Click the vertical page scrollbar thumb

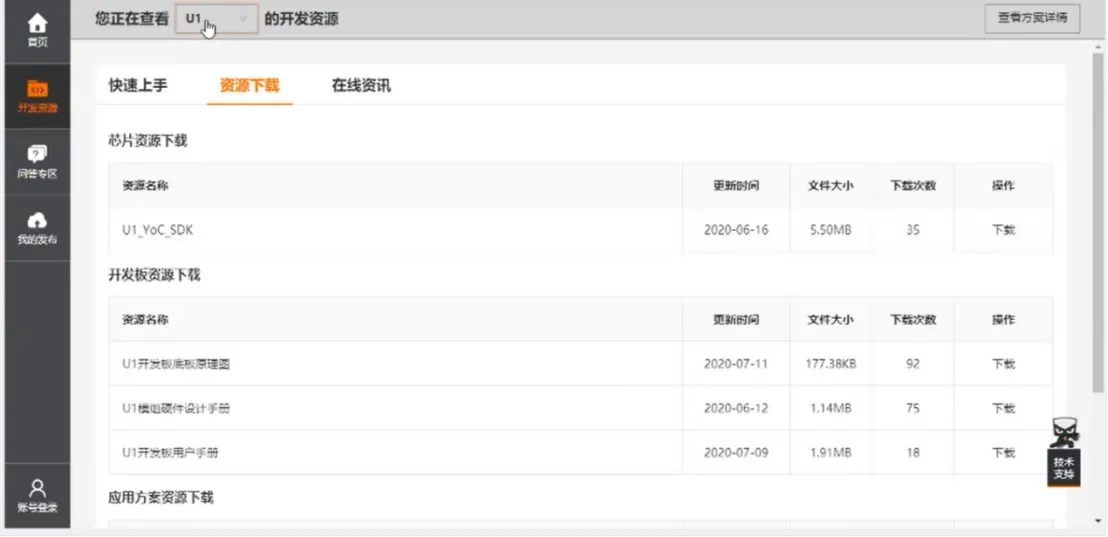pyautogui.click(x=1097, y=223)
